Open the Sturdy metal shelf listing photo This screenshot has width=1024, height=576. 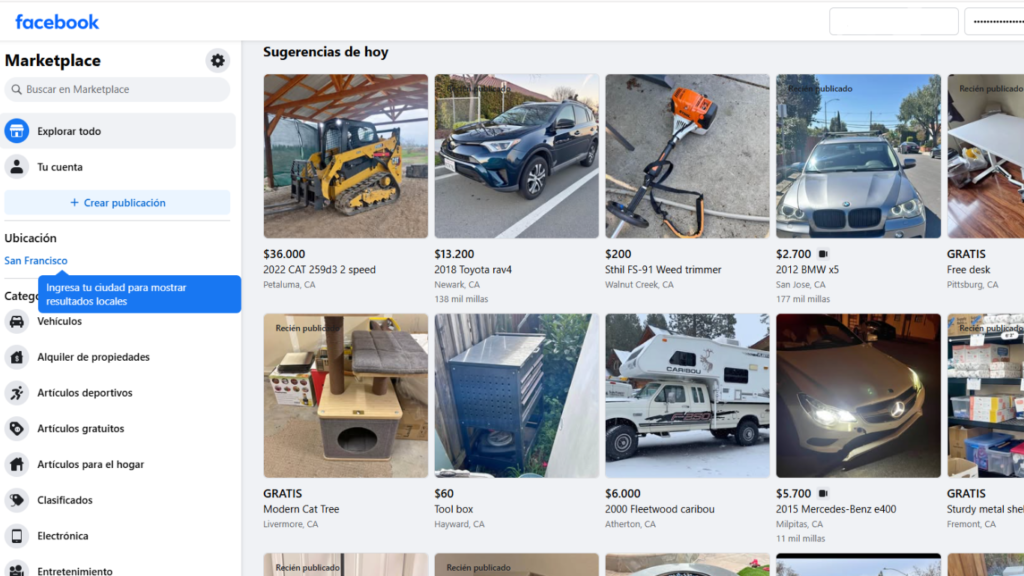(x=985, y=396)
